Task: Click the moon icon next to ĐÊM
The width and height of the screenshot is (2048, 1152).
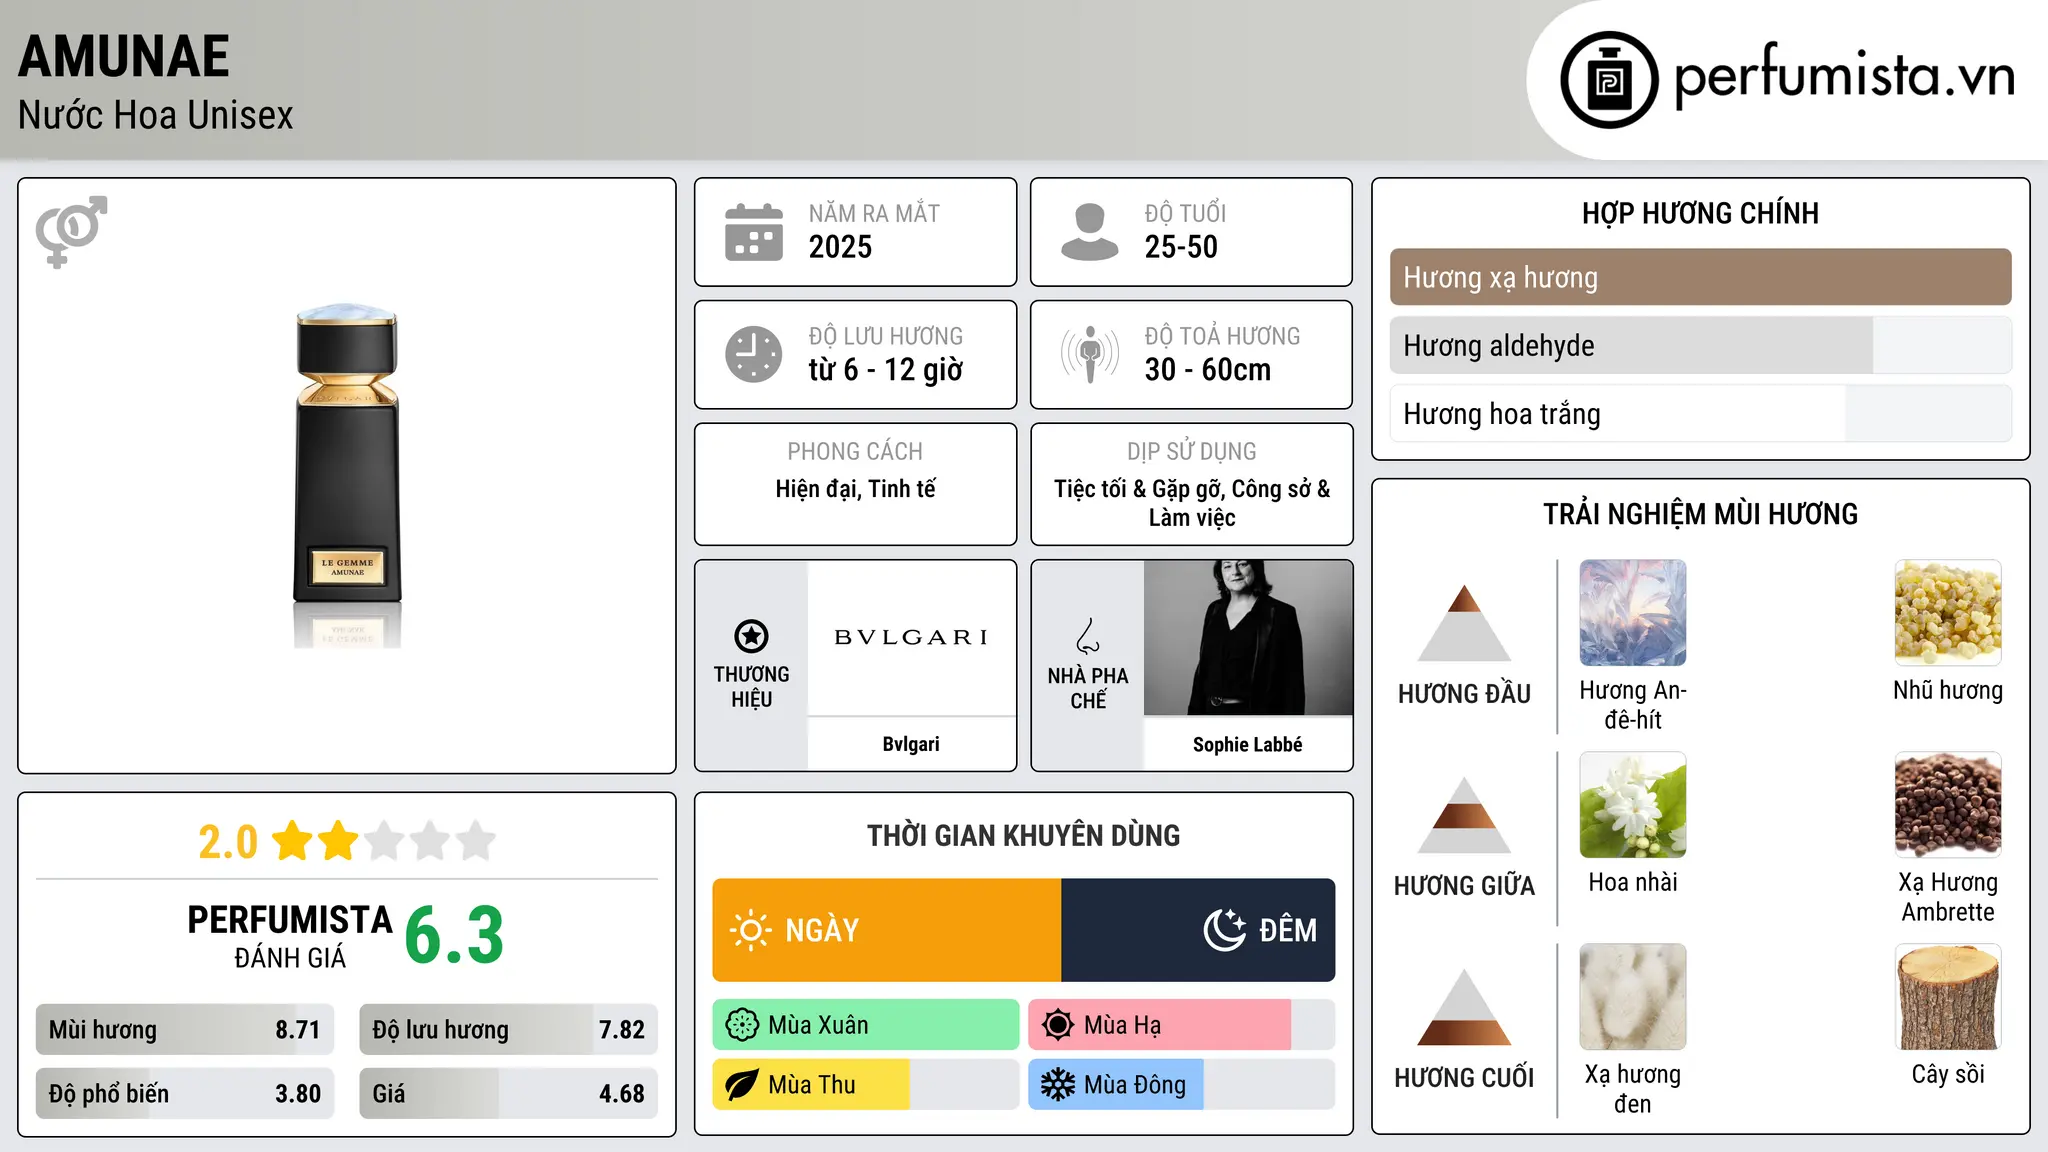Action: (x=1224, y=930)
